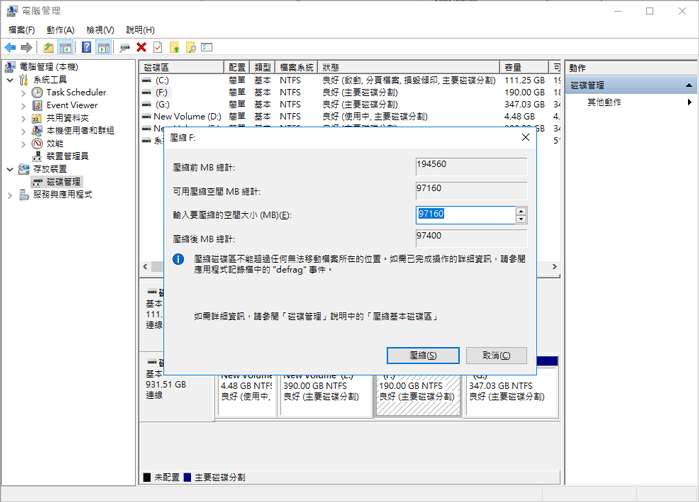Toggle the Show/Hide Action Pane icon
Viewport: 699px width, 502px height.
click(x=103, y=47)
